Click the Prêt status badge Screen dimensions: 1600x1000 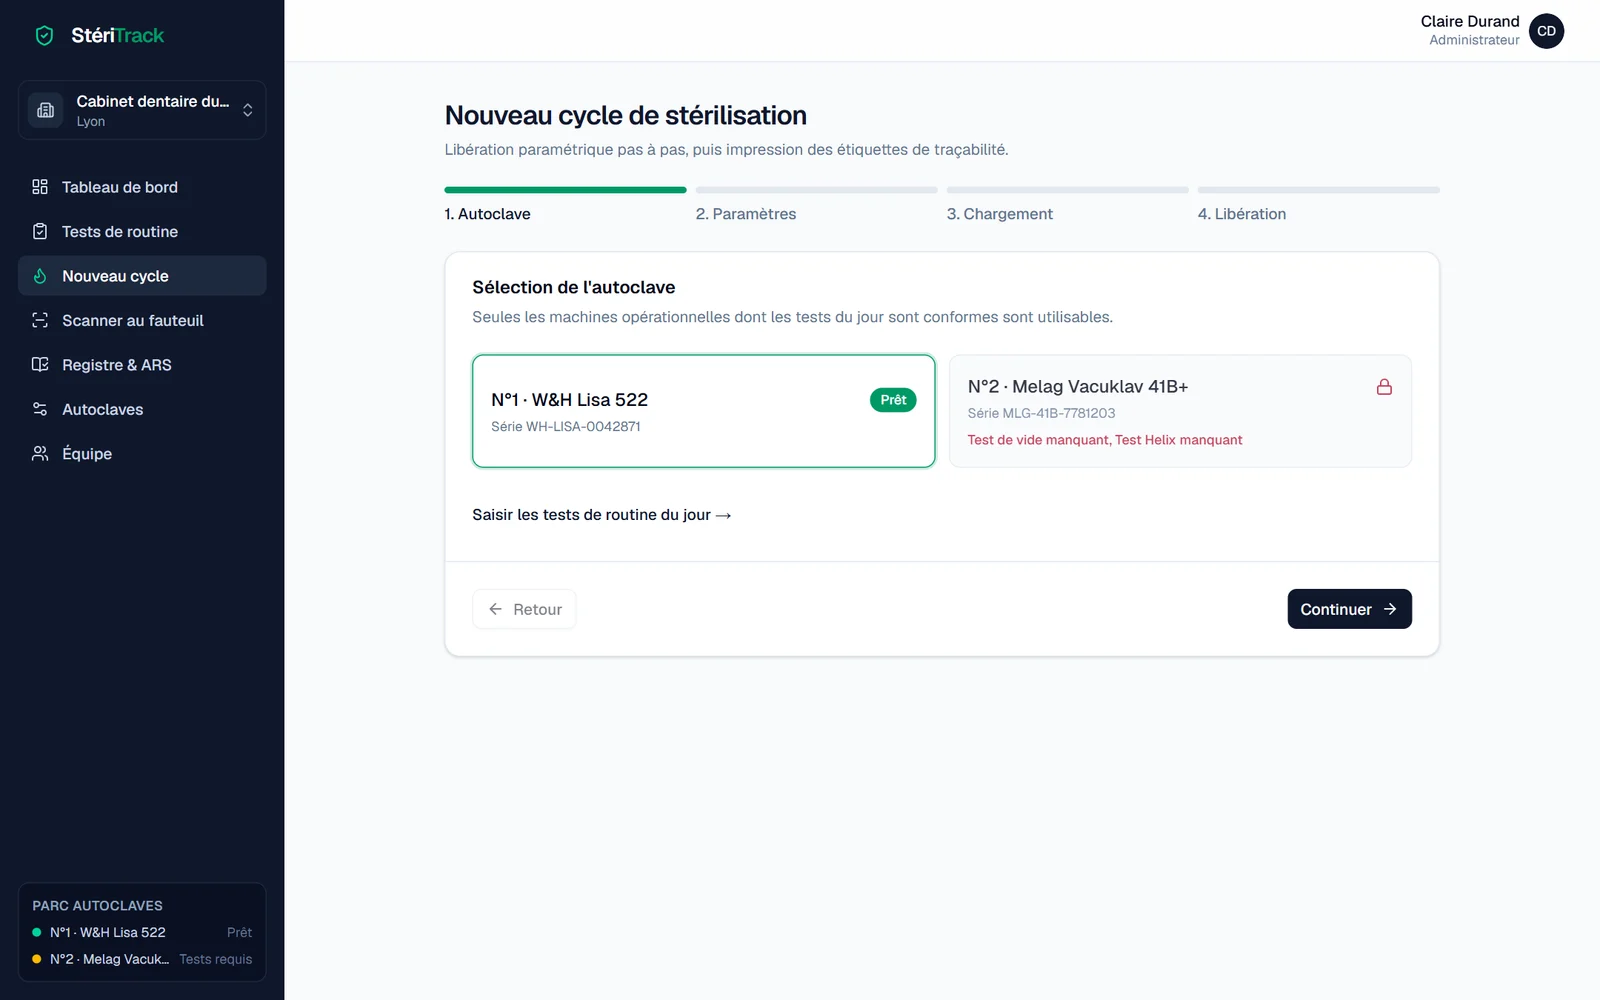click(893, 400)
